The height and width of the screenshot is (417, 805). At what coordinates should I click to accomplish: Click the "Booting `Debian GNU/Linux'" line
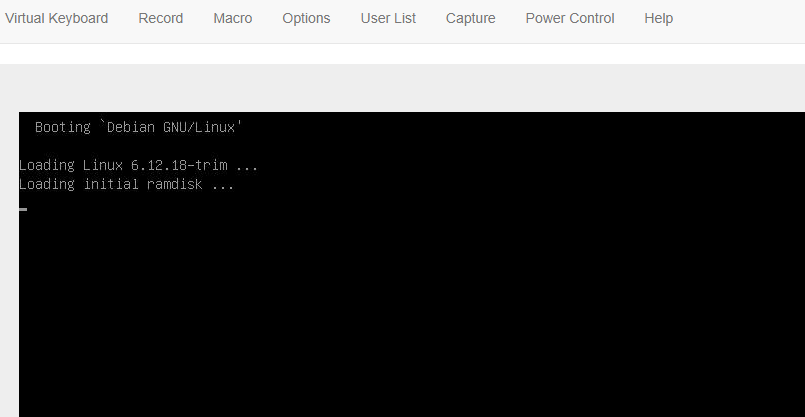[x=139, y=127]
